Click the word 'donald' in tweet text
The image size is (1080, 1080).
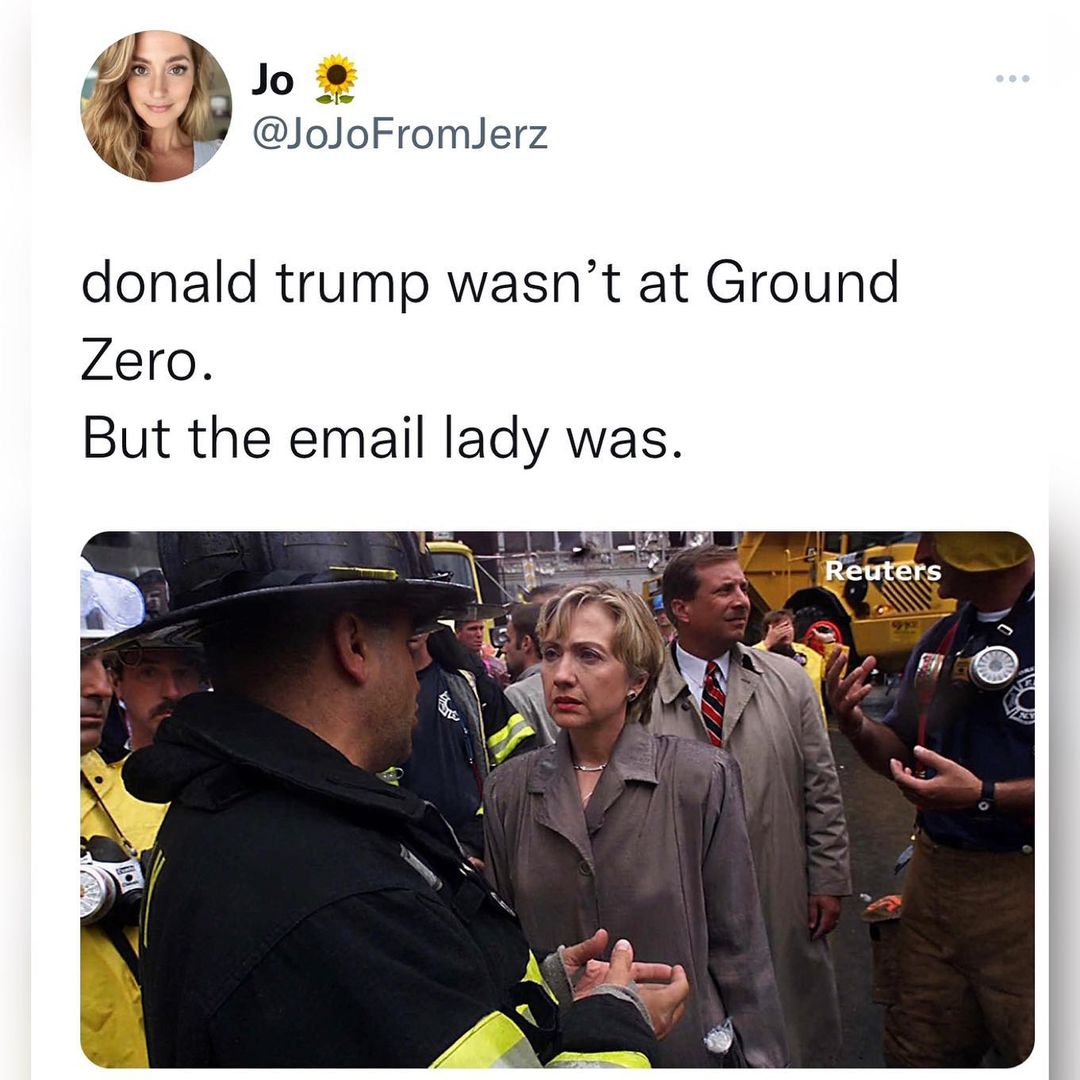click(x=169, y=282)
